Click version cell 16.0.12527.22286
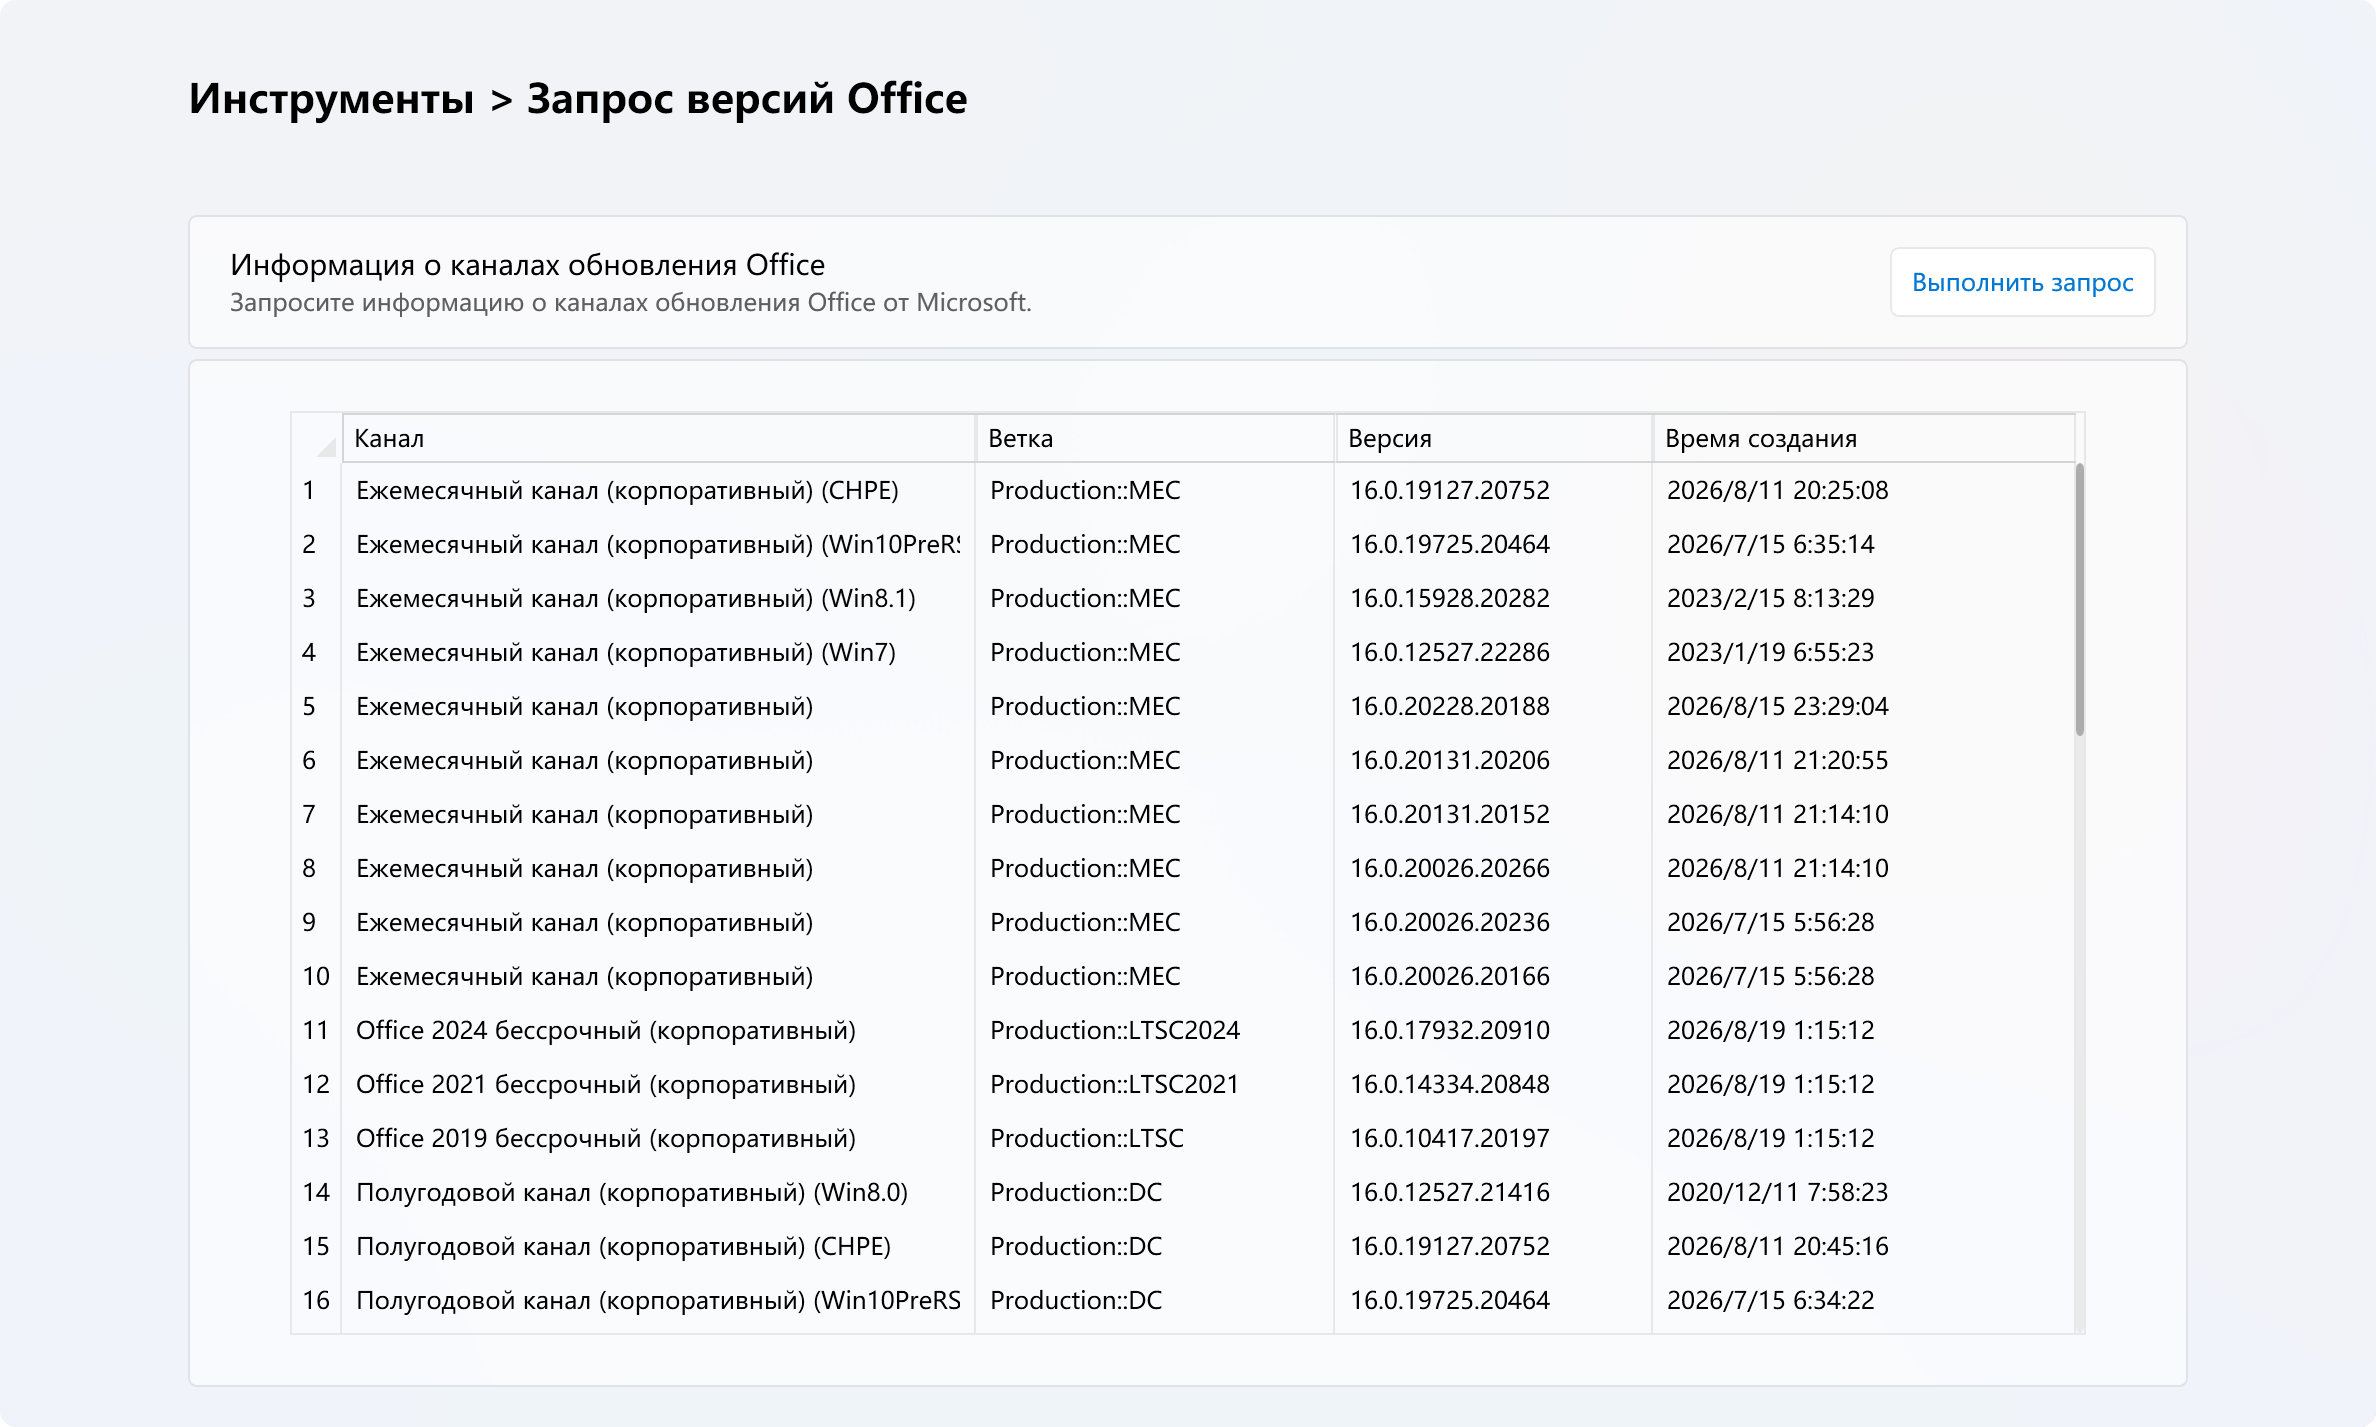 [x=1493, y=652]
